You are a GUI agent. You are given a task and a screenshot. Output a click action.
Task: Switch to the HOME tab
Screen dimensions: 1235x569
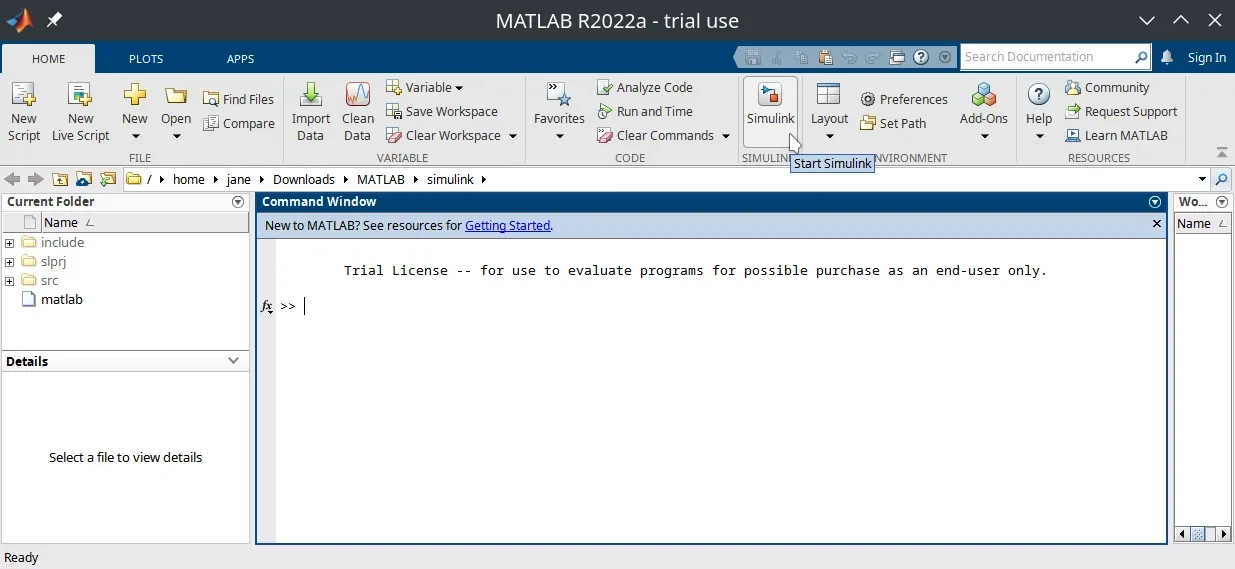(x=48, y=59)
